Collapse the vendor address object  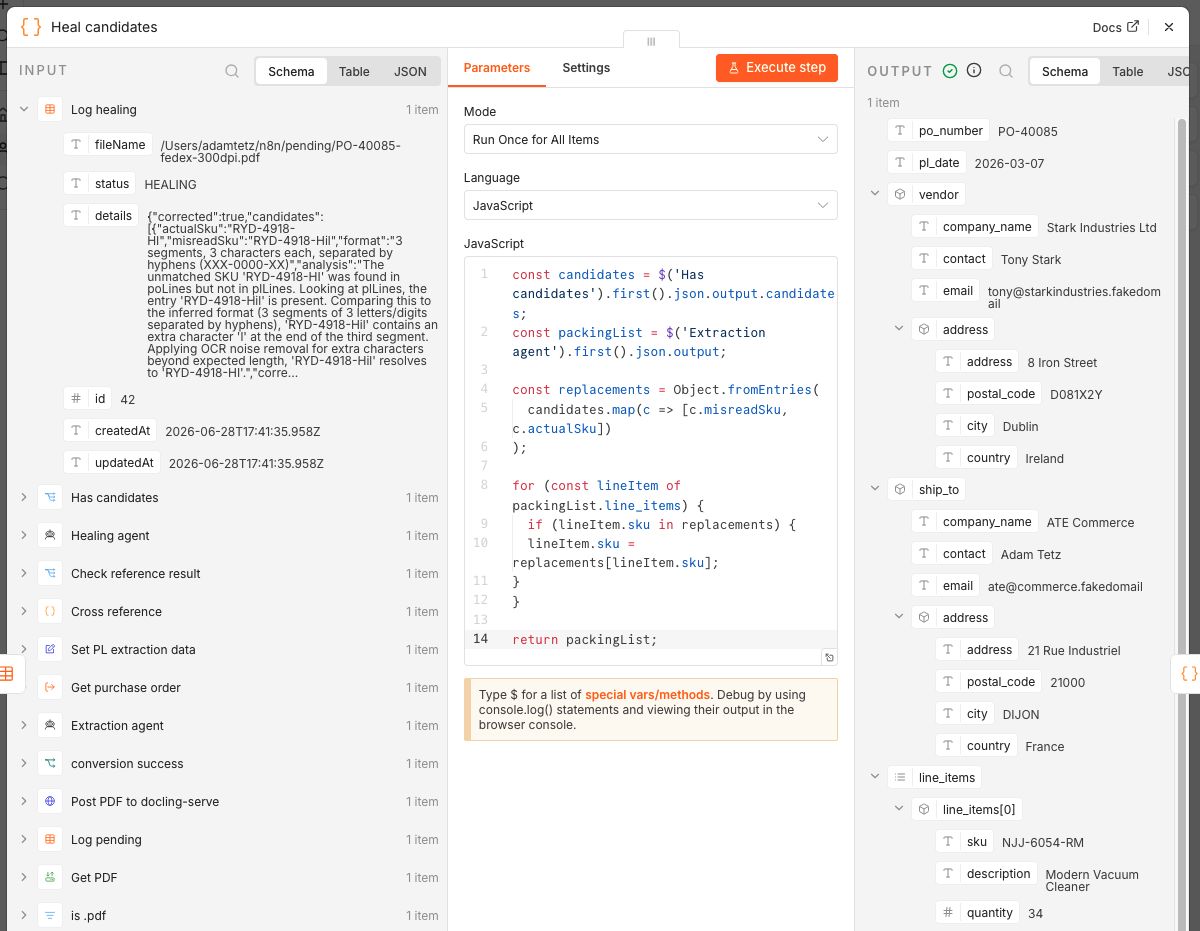[899, 330]
